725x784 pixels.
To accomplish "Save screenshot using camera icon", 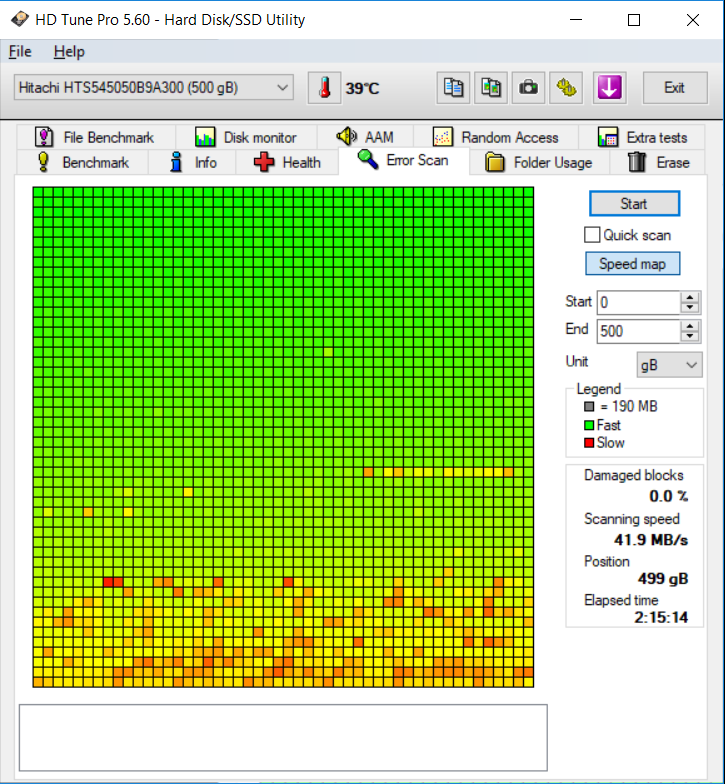I will point(528,88).
